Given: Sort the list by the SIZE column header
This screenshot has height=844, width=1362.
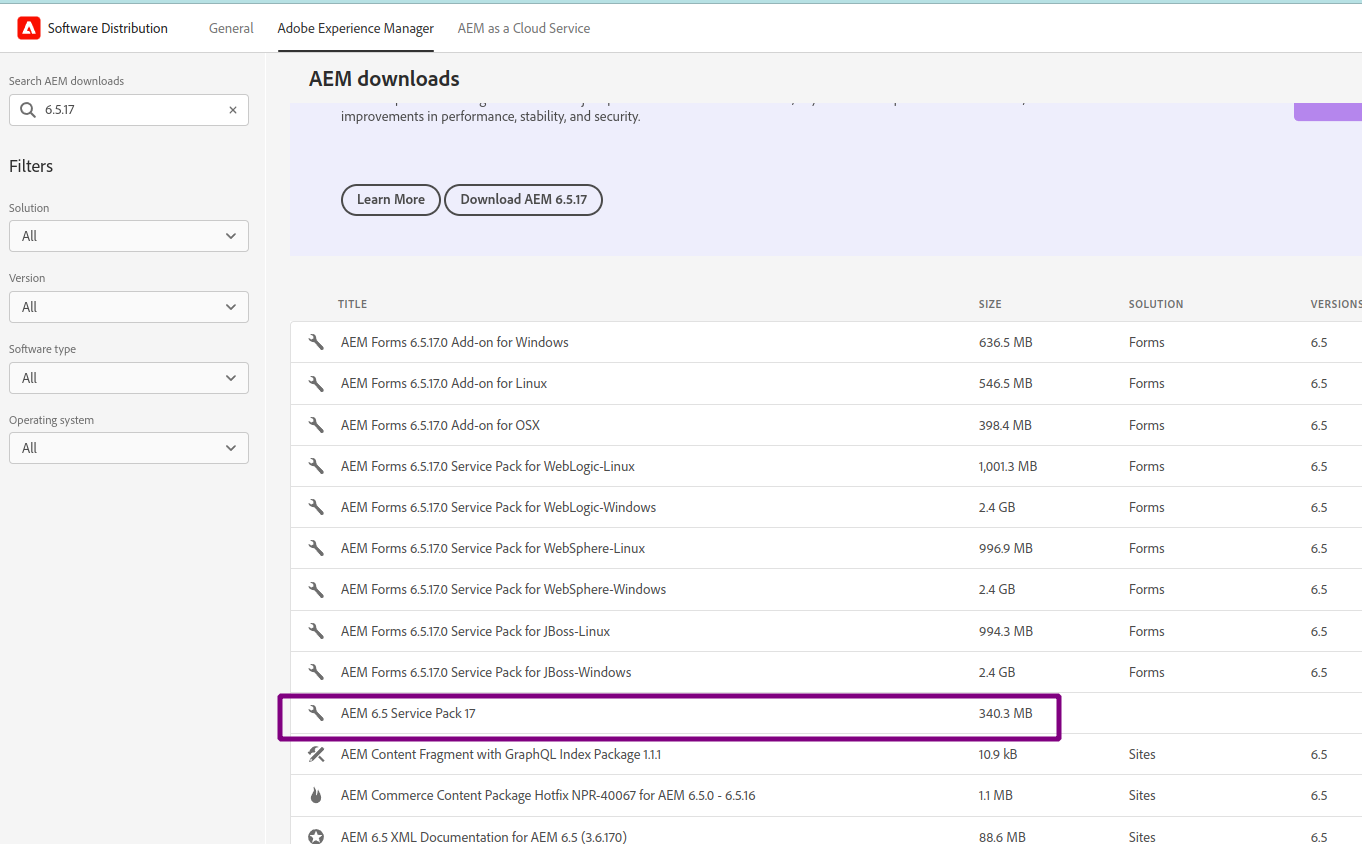Looking at the screenshot, I should click(990, 304).
